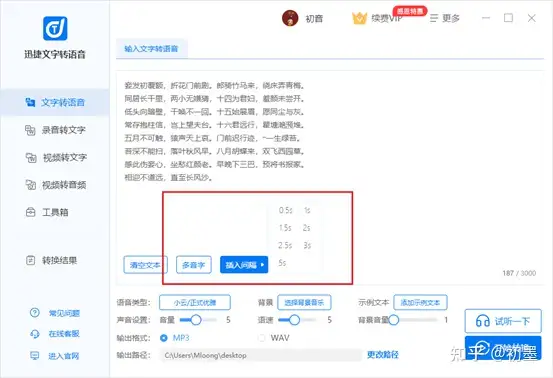553x378 pixels.
Task: Click the 转换结果 document icon
Action: click(31, 261)
